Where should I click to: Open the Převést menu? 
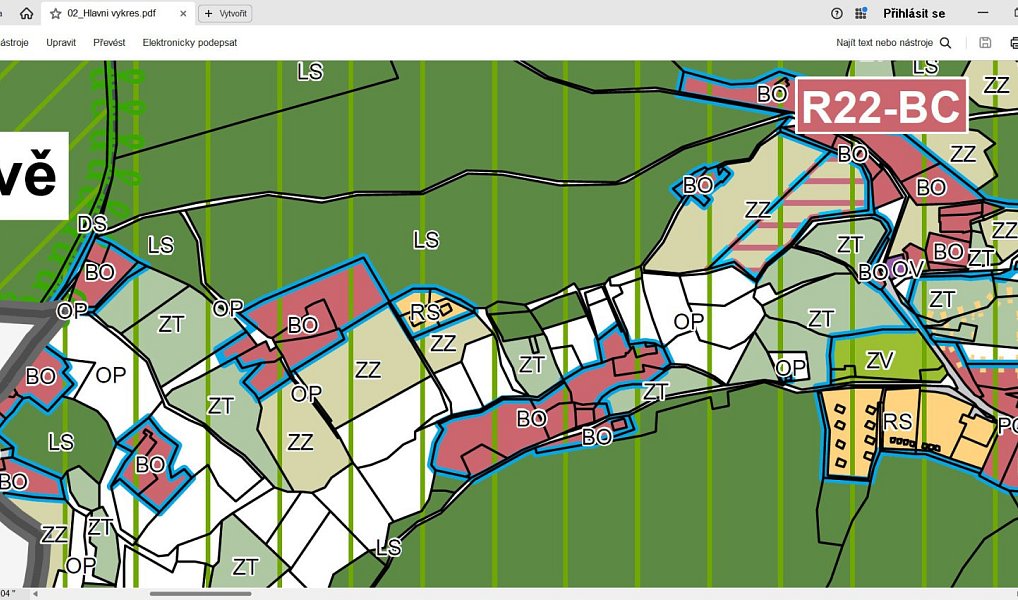(x=109, y=42)
